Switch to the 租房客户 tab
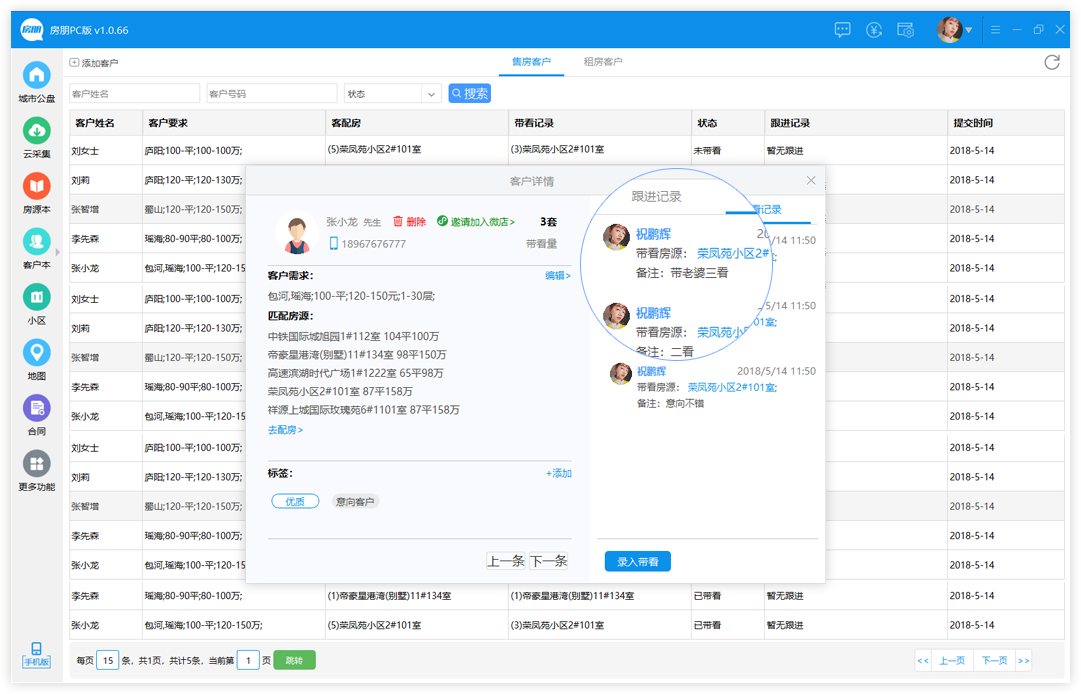1081x694 pixels. click(603, 62)
